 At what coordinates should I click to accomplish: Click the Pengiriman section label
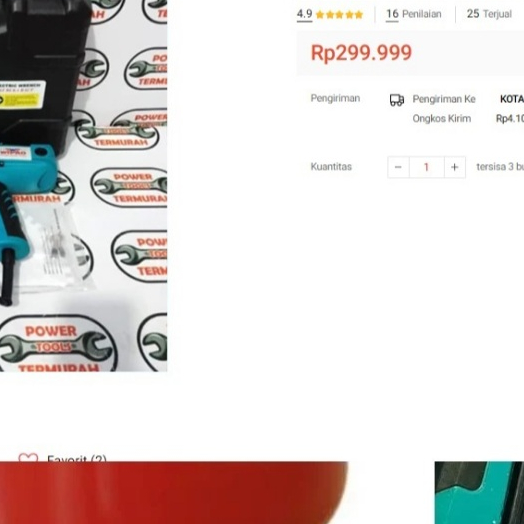(x=335, y=99)
